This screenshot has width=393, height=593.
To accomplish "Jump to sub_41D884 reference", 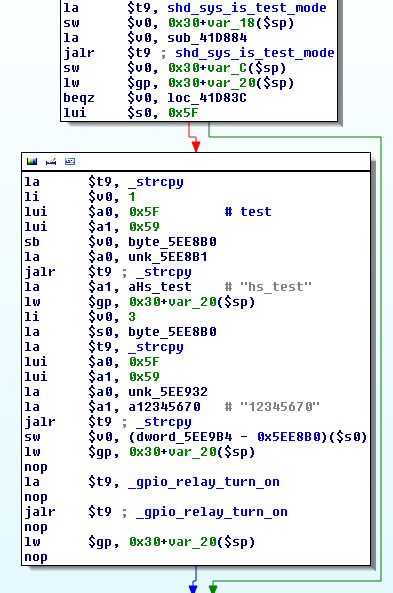I will [x=207, y=38].
